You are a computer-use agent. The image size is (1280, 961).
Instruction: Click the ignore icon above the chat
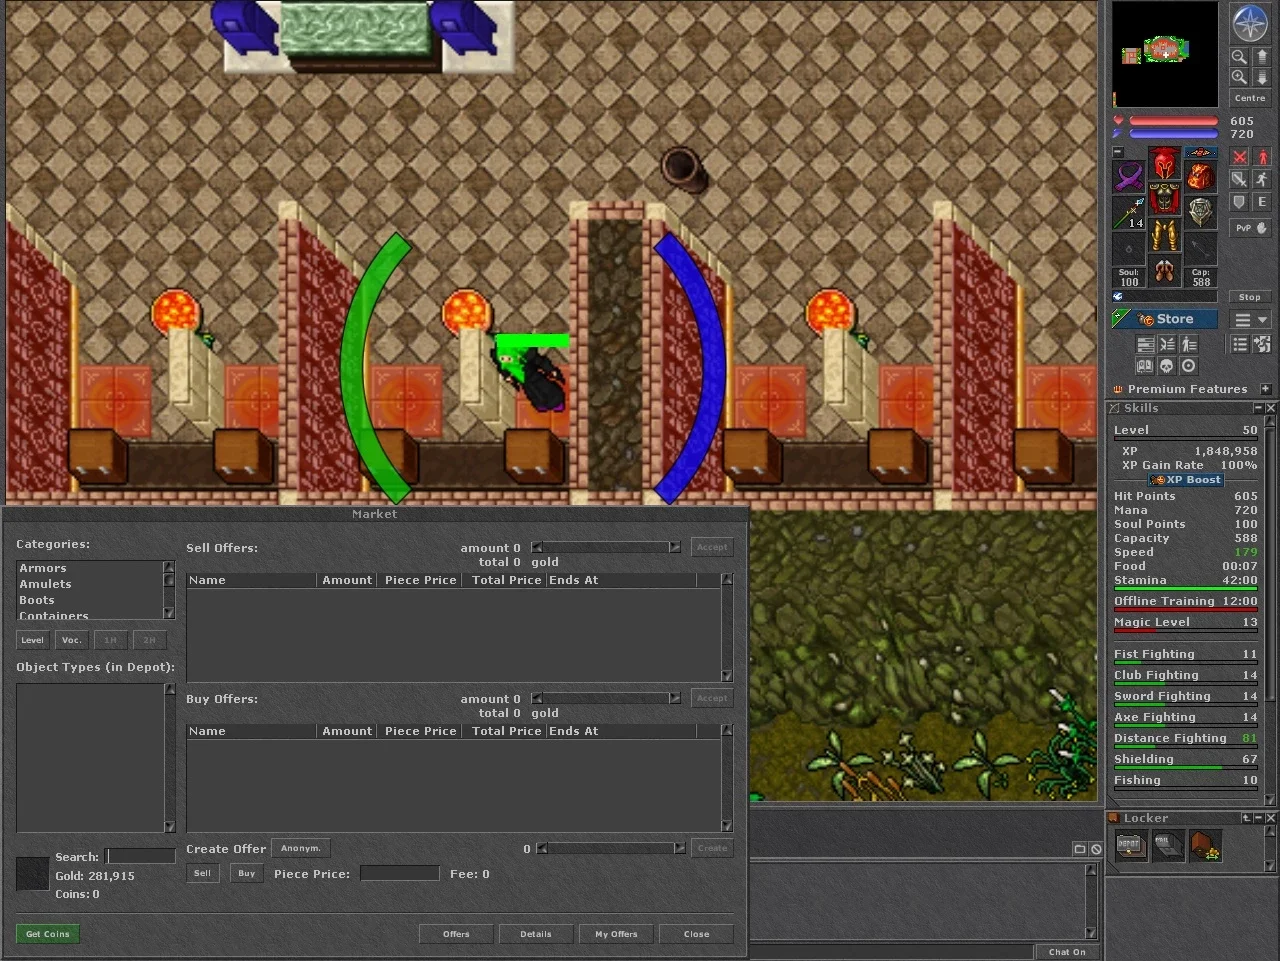click(1096, 849)
